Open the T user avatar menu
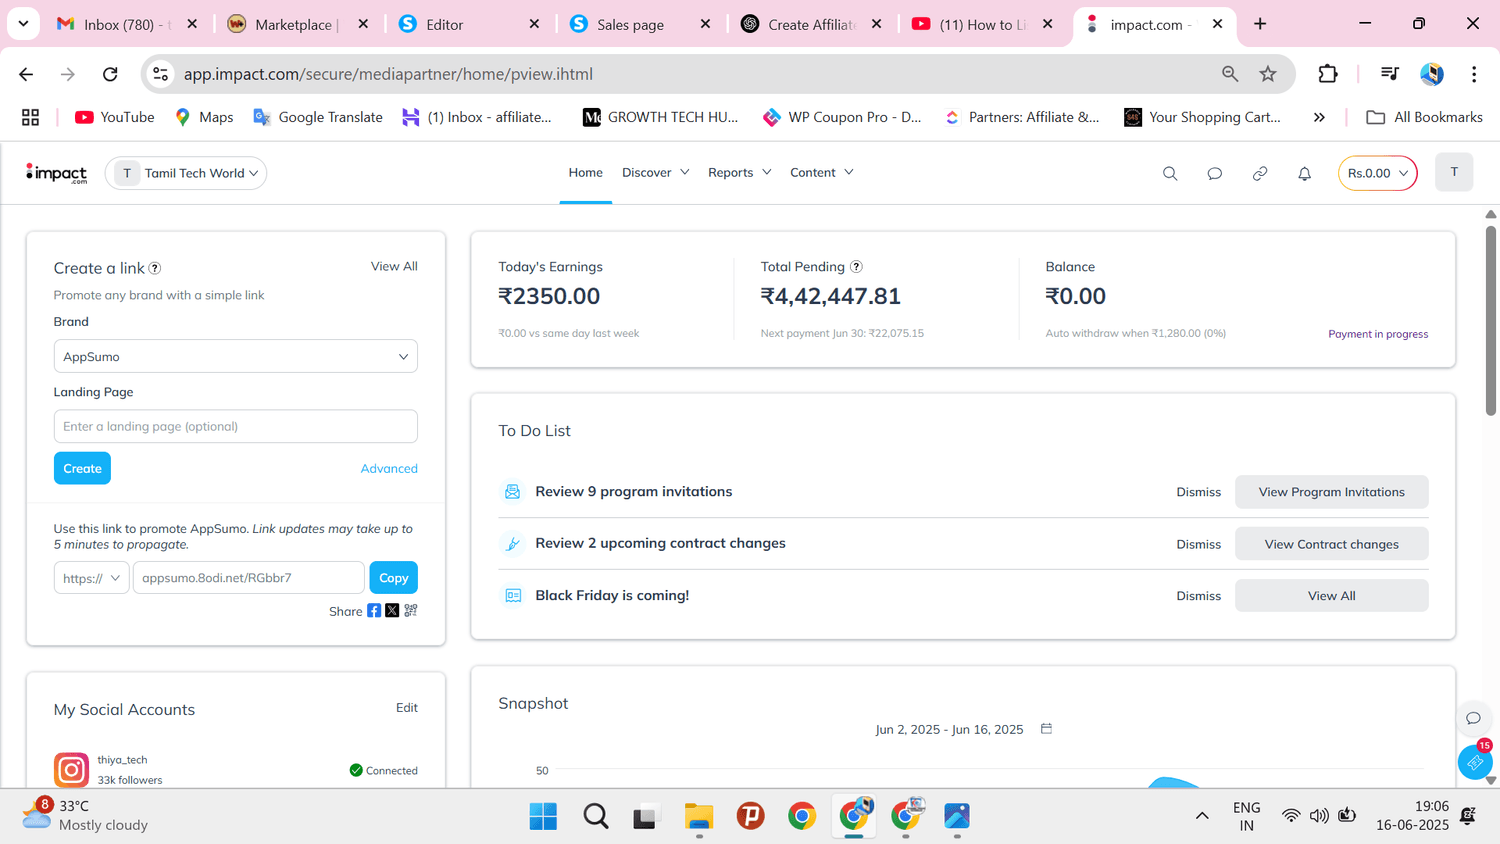 (1454, 172)
